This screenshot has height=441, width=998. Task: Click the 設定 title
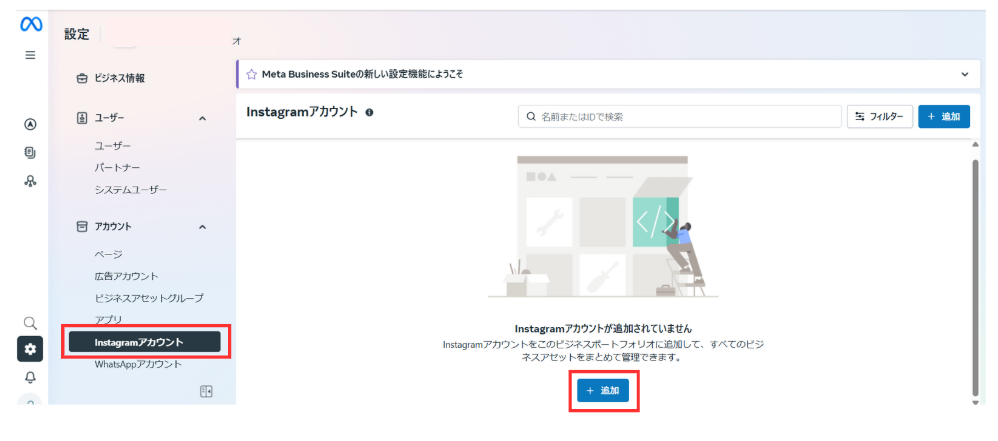pos(77,34)
